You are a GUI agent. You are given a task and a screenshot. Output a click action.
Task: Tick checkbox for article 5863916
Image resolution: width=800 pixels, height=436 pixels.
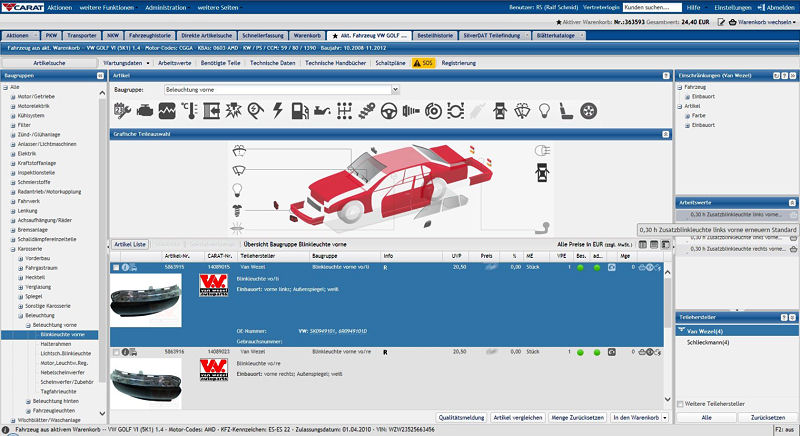pyautogui.click(x=116, y=352)
